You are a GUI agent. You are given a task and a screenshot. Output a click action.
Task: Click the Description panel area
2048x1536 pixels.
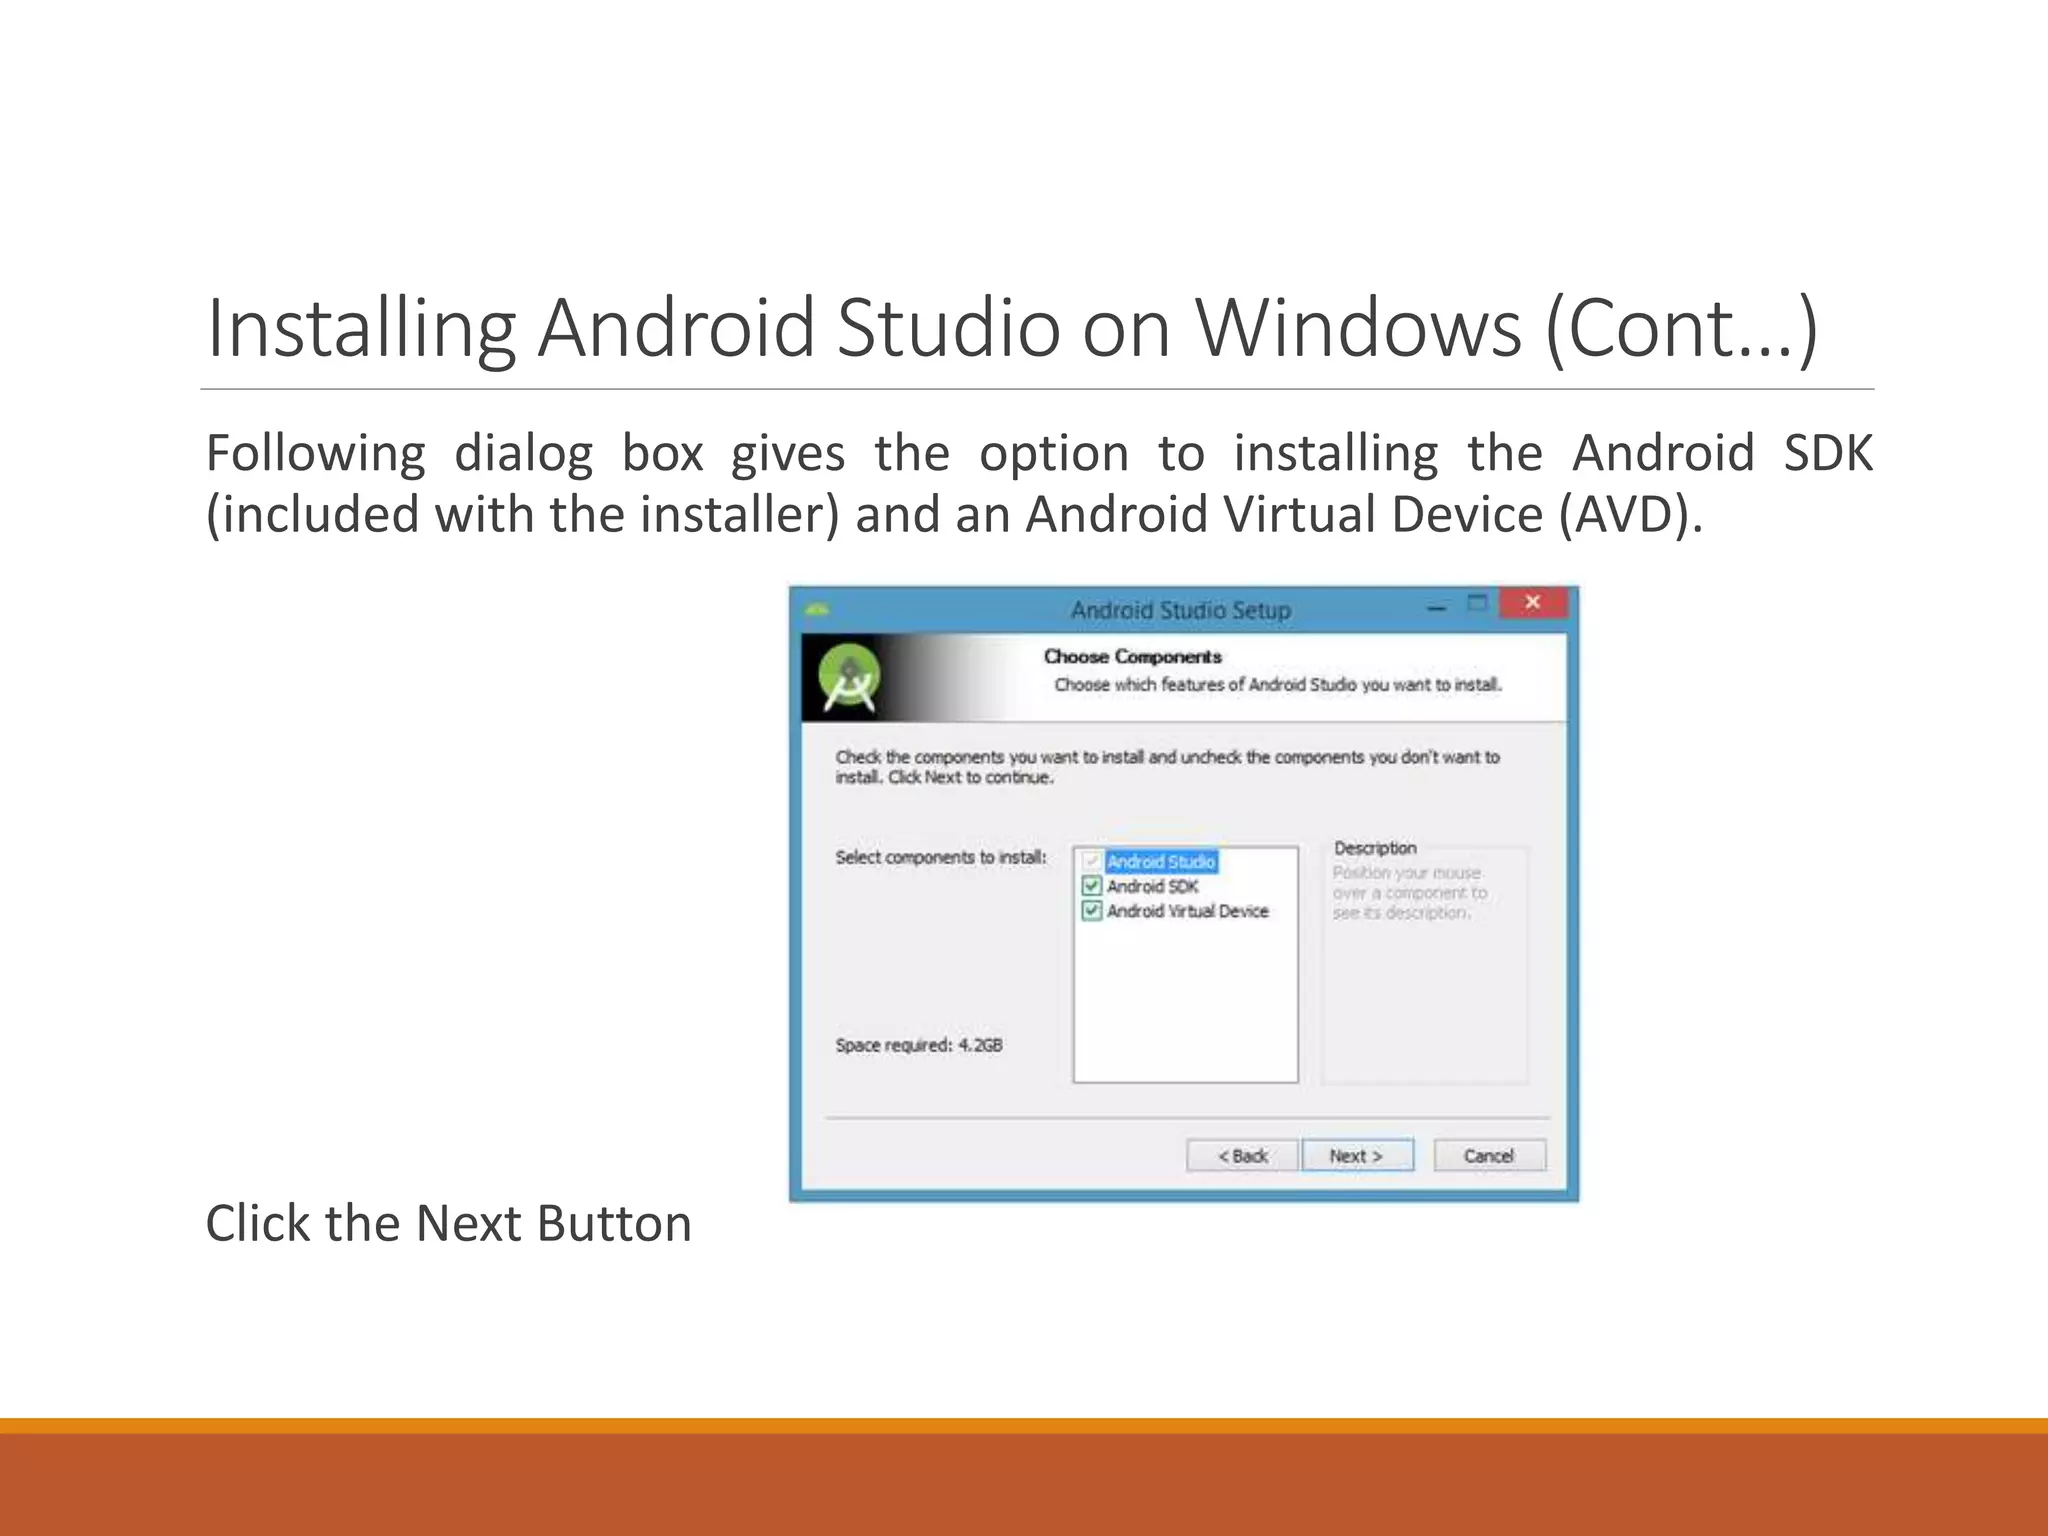1425,965
